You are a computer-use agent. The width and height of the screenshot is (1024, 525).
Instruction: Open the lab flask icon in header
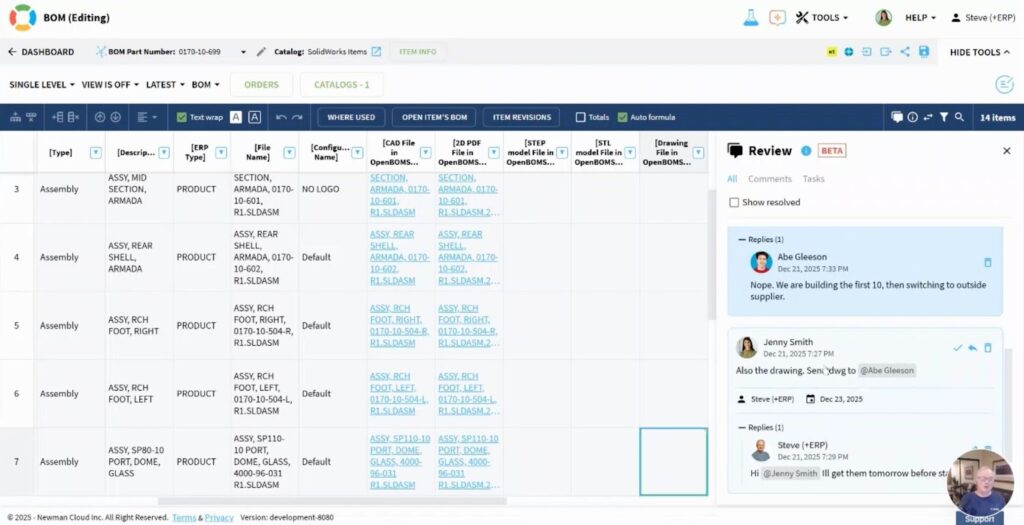750,17
